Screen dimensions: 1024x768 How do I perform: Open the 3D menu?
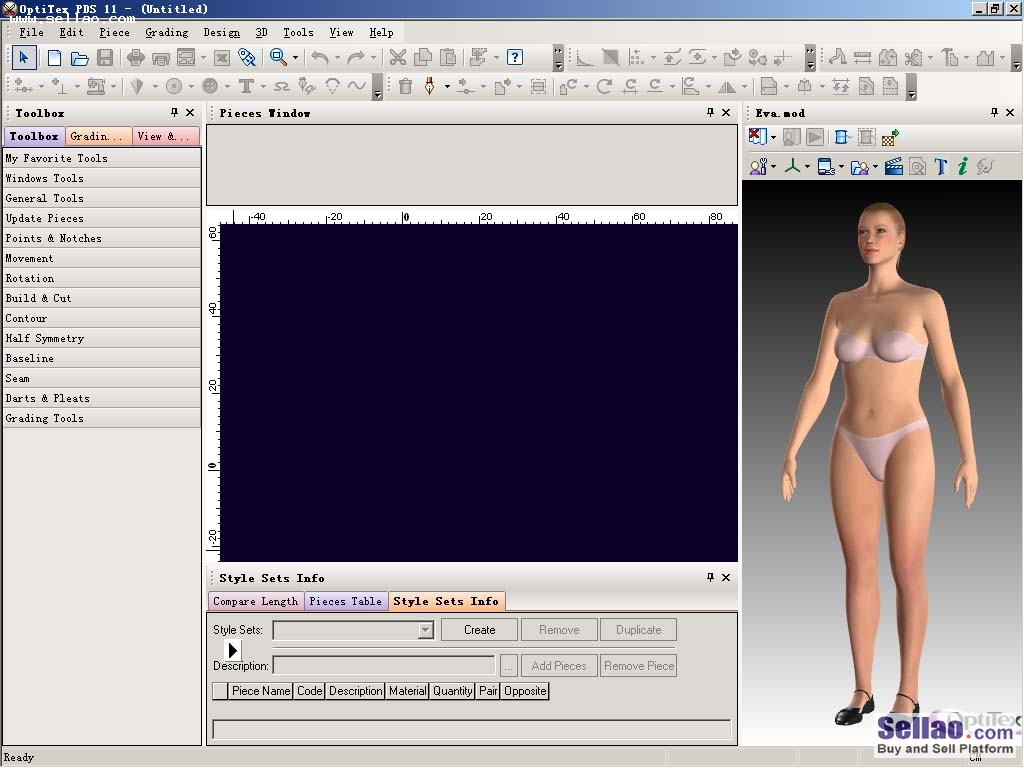(261, 33)
